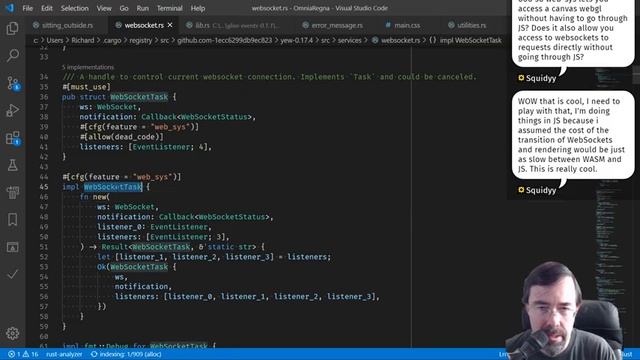Open the Terminal menu

pyautogui.click(x=169, y=8)
